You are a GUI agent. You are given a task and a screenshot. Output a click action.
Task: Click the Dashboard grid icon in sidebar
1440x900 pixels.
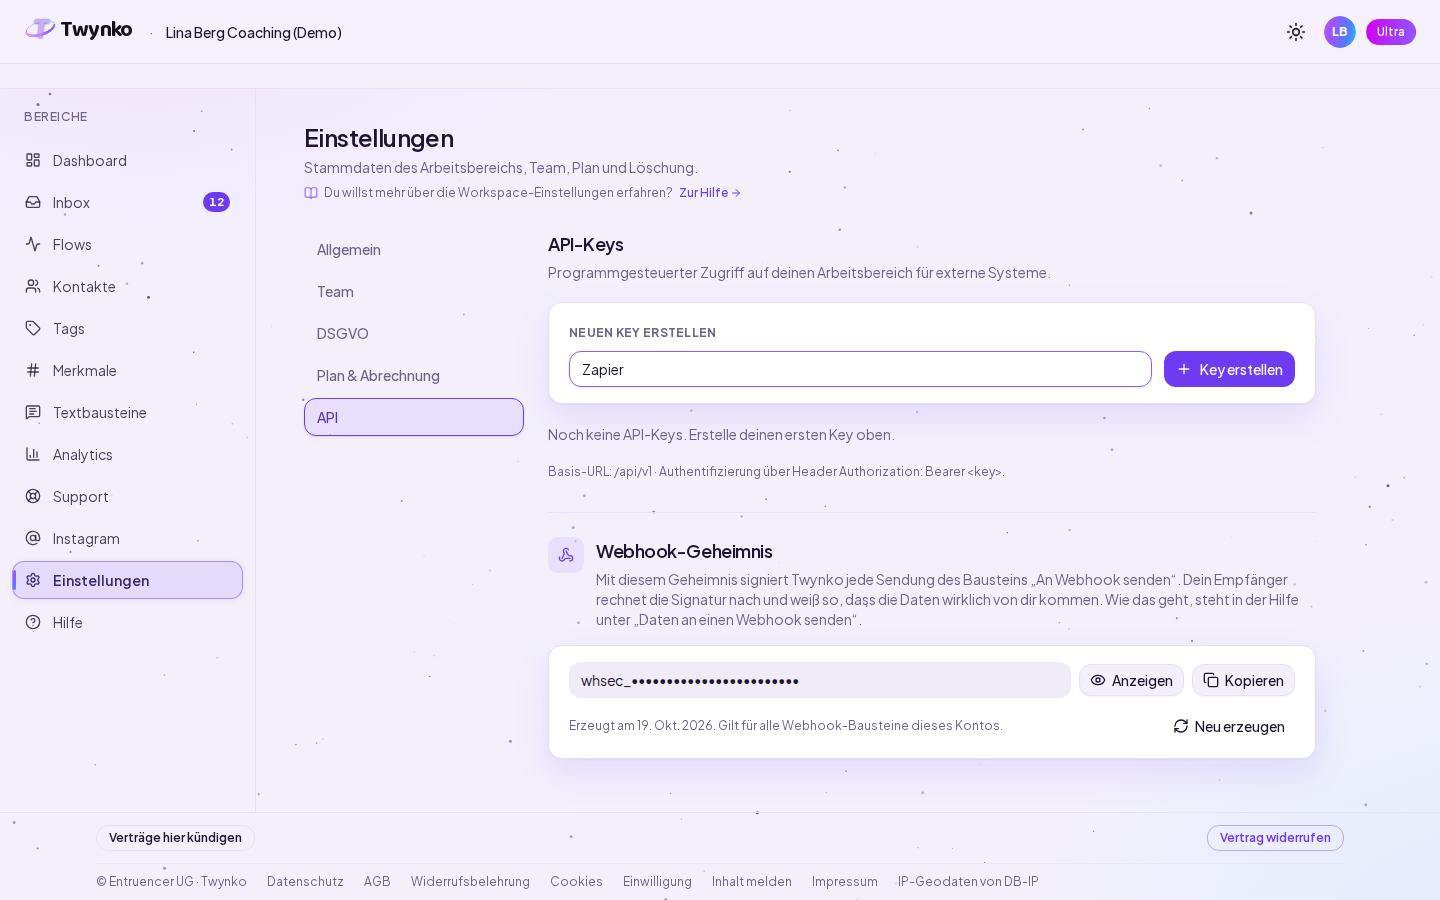click(33, 160)
